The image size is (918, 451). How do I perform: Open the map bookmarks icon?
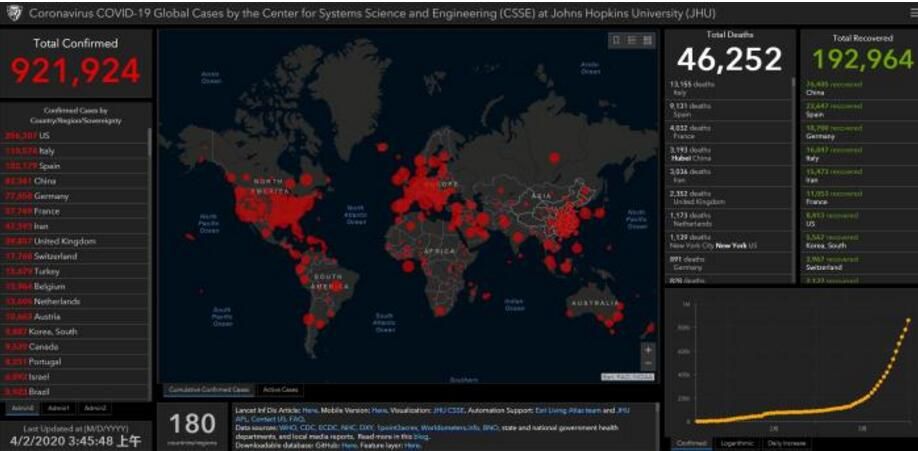pos(616,40)
